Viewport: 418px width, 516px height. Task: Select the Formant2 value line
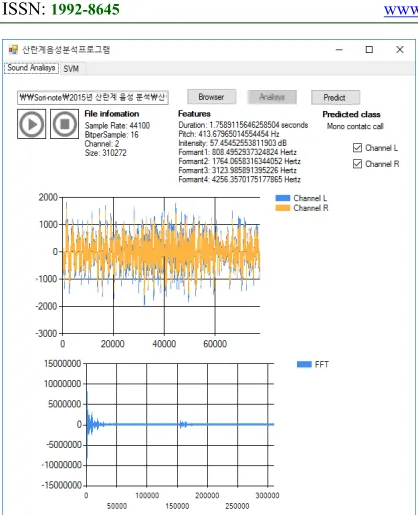click(240, 161)
